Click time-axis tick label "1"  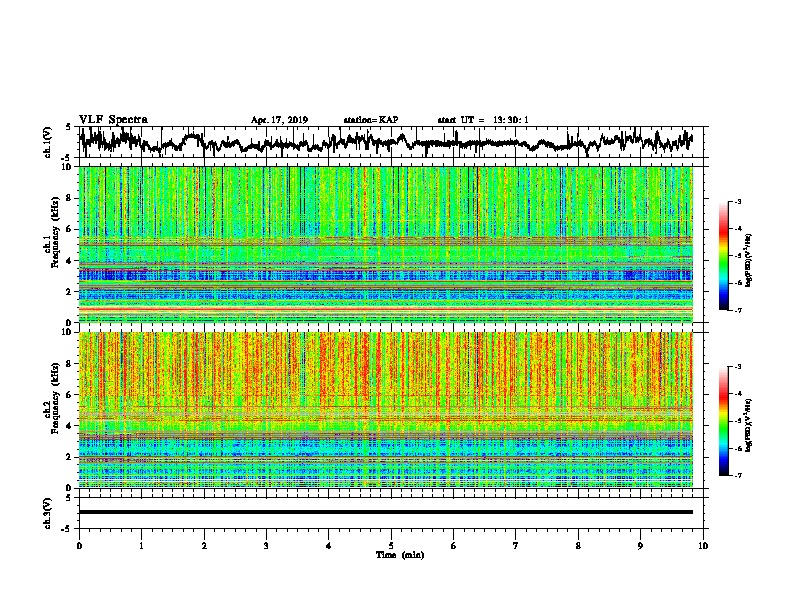coord(141,545)
